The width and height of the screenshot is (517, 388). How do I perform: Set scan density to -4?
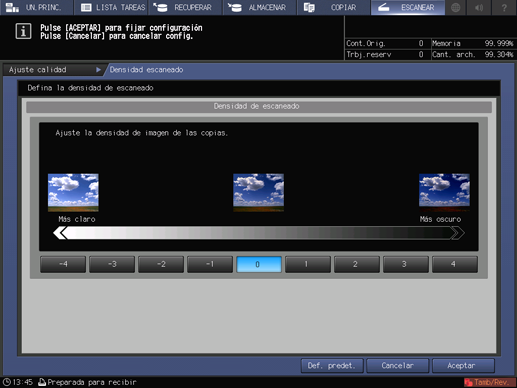[63, 264]
